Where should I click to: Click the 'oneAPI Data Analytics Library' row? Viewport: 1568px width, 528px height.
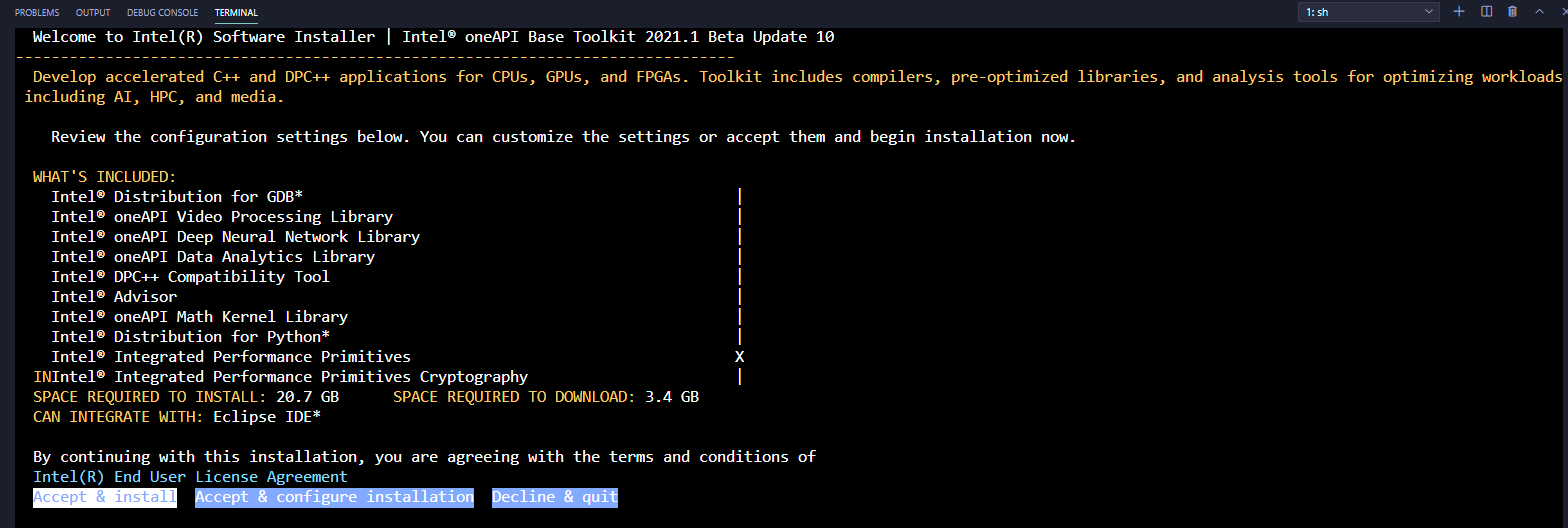tap(213, 257)
